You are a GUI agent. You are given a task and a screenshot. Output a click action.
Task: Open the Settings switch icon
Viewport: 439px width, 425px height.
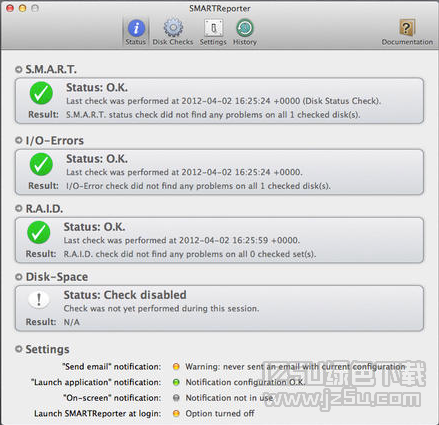point(213,28)
